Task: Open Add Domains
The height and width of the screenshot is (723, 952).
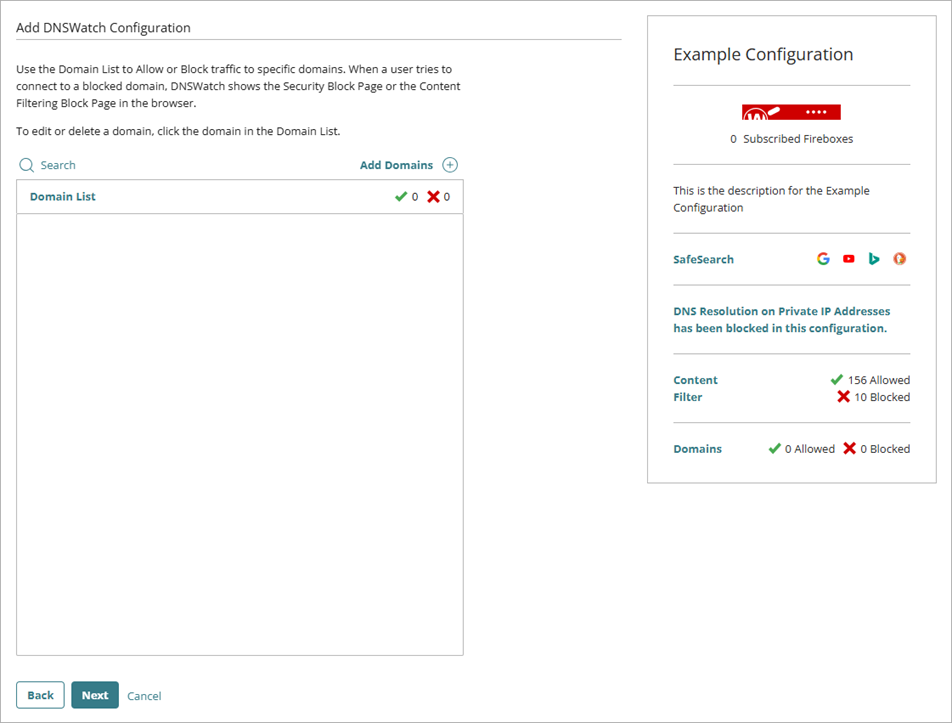Action: [x=397, y=164]
